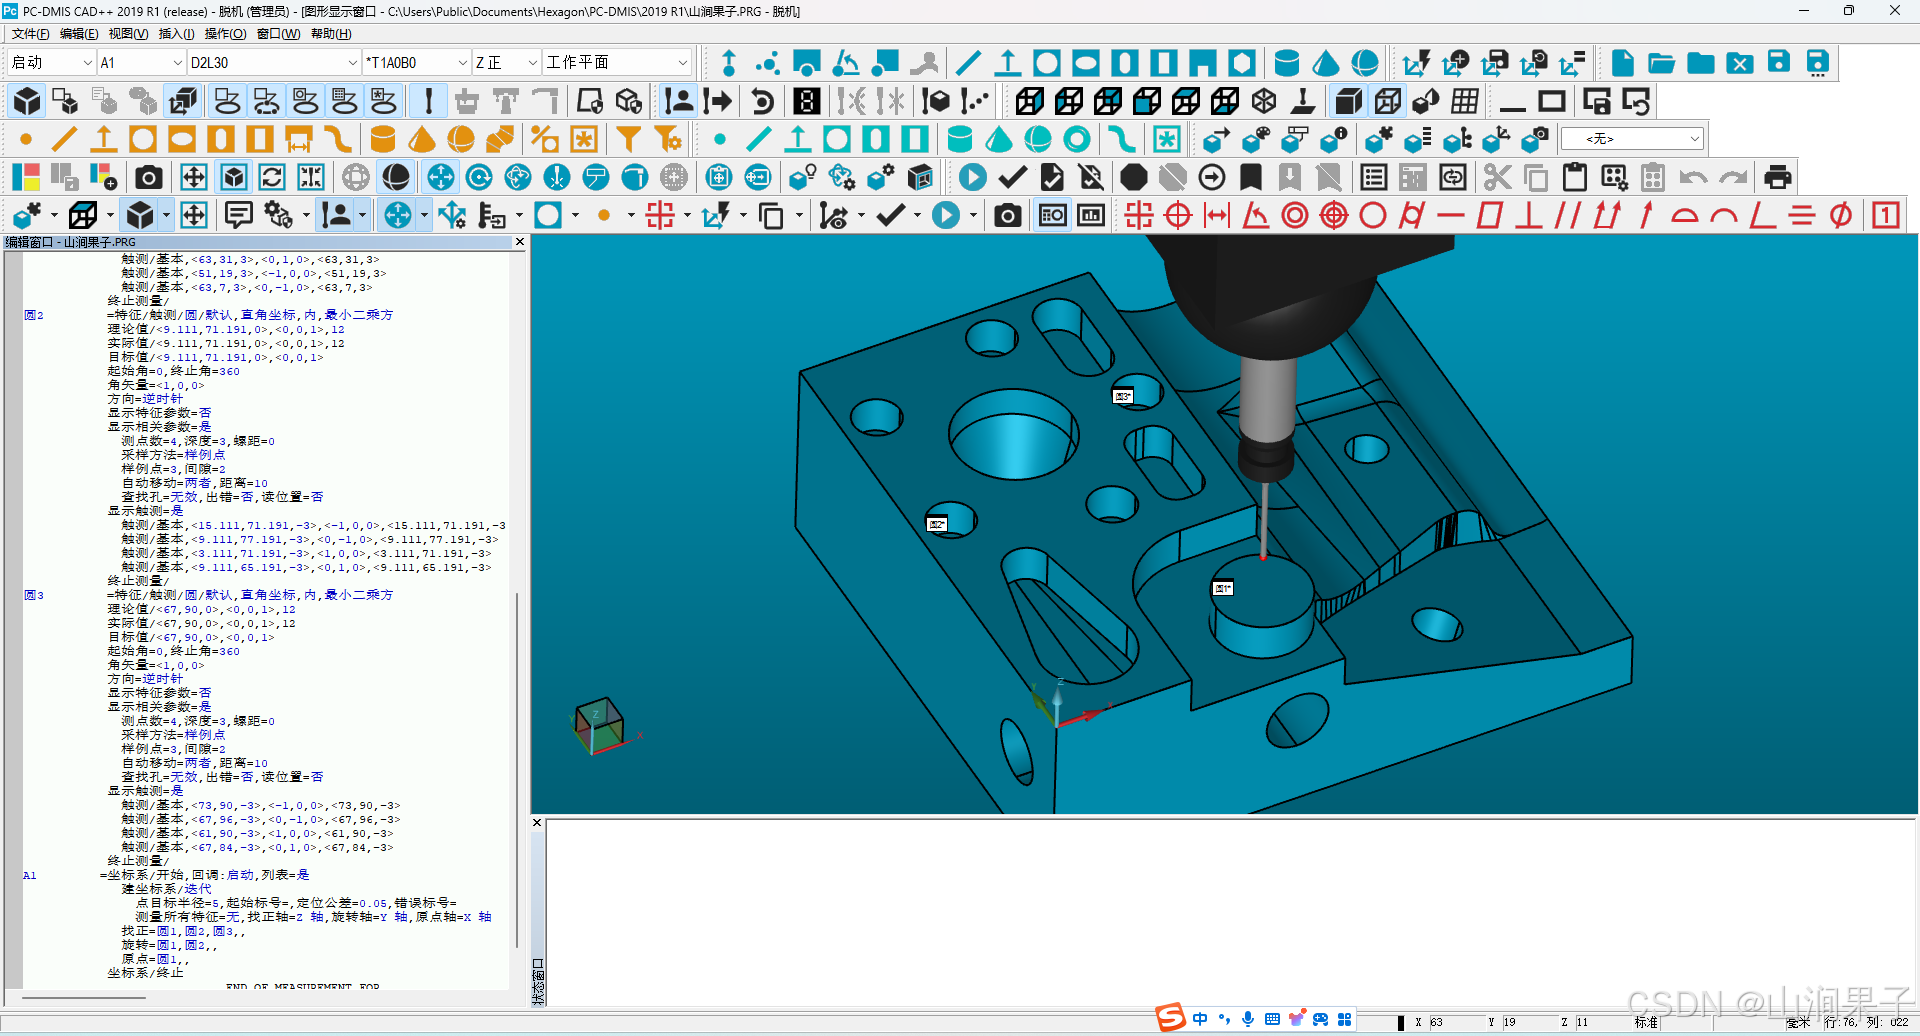
Task: Toggle the four-arrow pan circle button
Action: [440, 177]
